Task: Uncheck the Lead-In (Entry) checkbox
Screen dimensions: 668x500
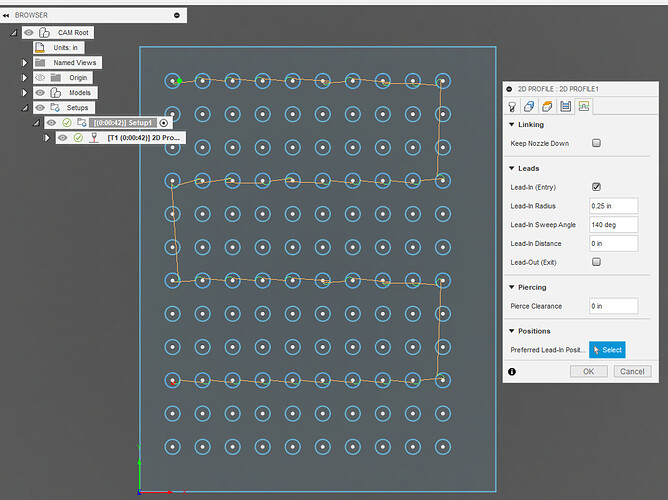Action: (x=596, y=187)
